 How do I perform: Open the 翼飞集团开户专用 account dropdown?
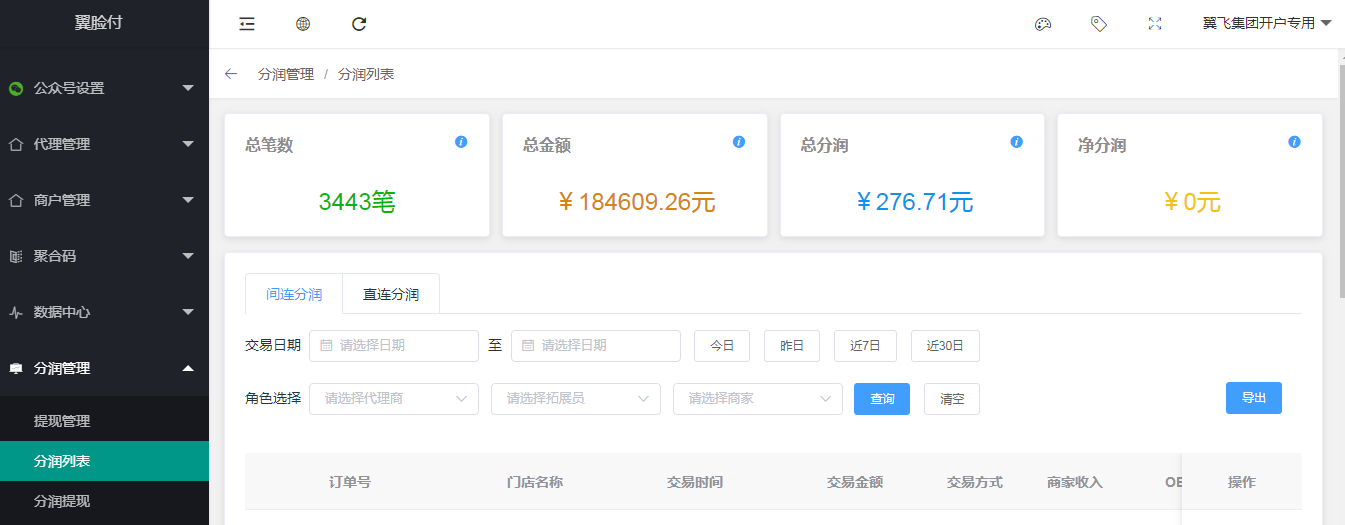click(1267, 24)
